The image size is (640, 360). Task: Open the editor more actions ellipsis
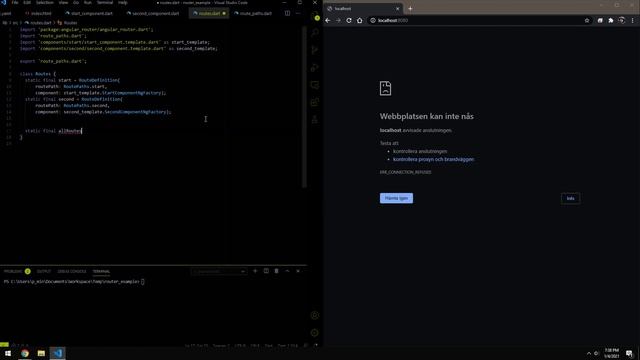coord(298,13)
